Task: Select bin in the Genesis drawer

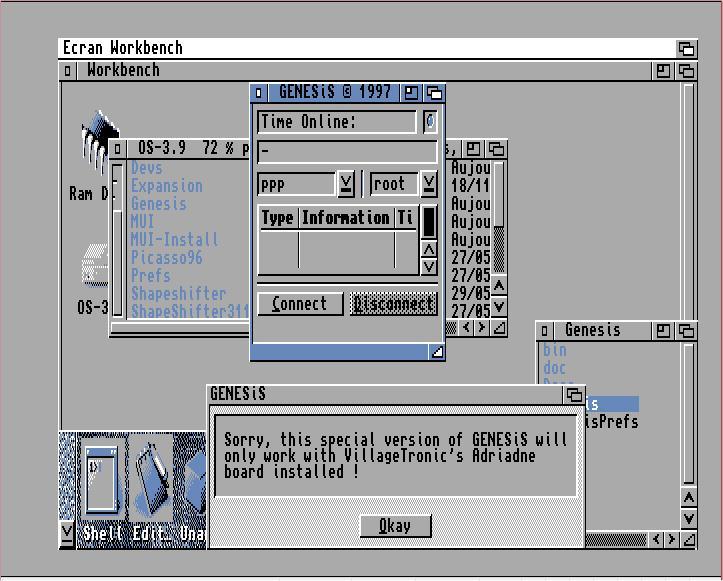Action: pyautogui.click(x=555, y=350)
